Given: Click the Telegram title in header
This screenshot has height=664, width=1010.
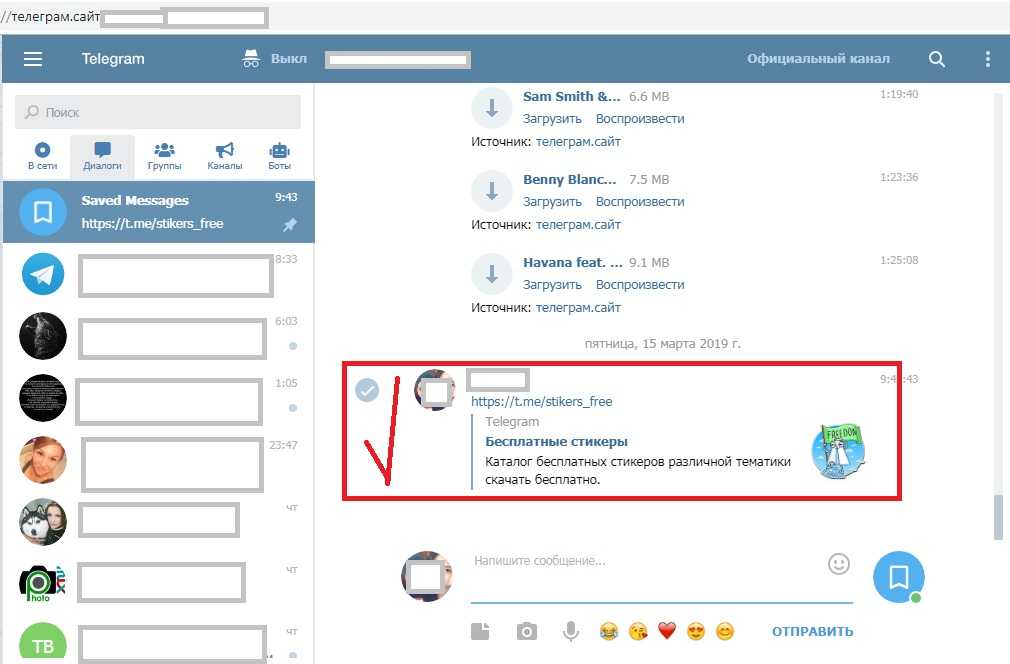Looking at the screenshot, I should (x=113, y=59).
